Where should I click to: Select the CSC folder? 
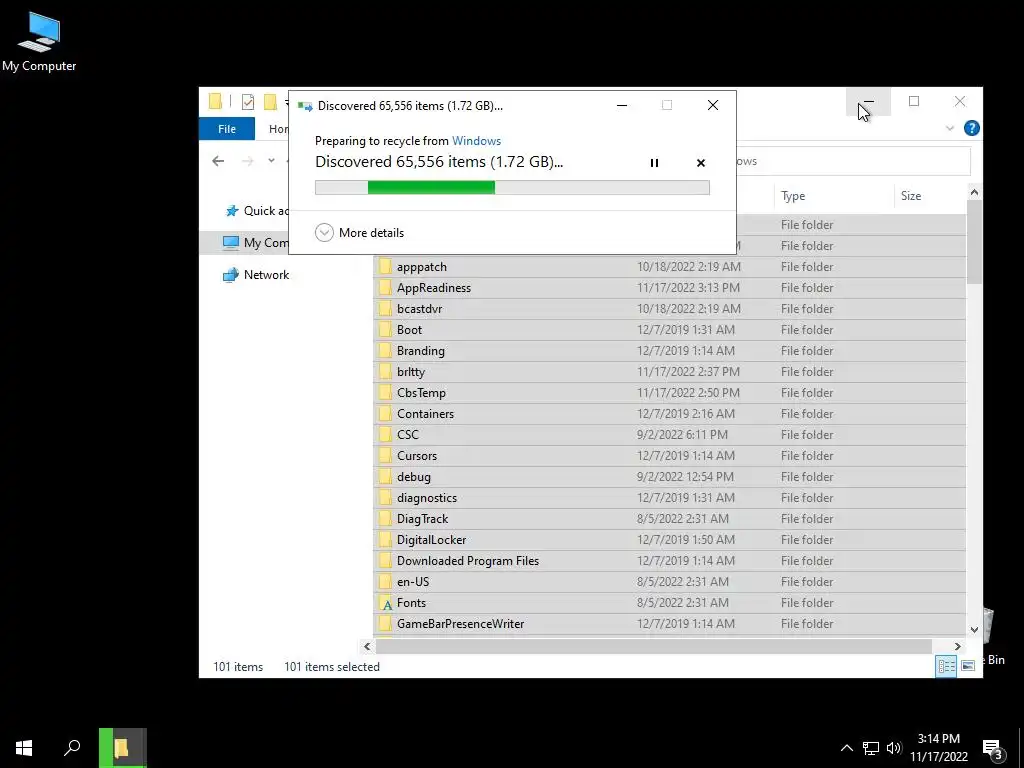669,434
